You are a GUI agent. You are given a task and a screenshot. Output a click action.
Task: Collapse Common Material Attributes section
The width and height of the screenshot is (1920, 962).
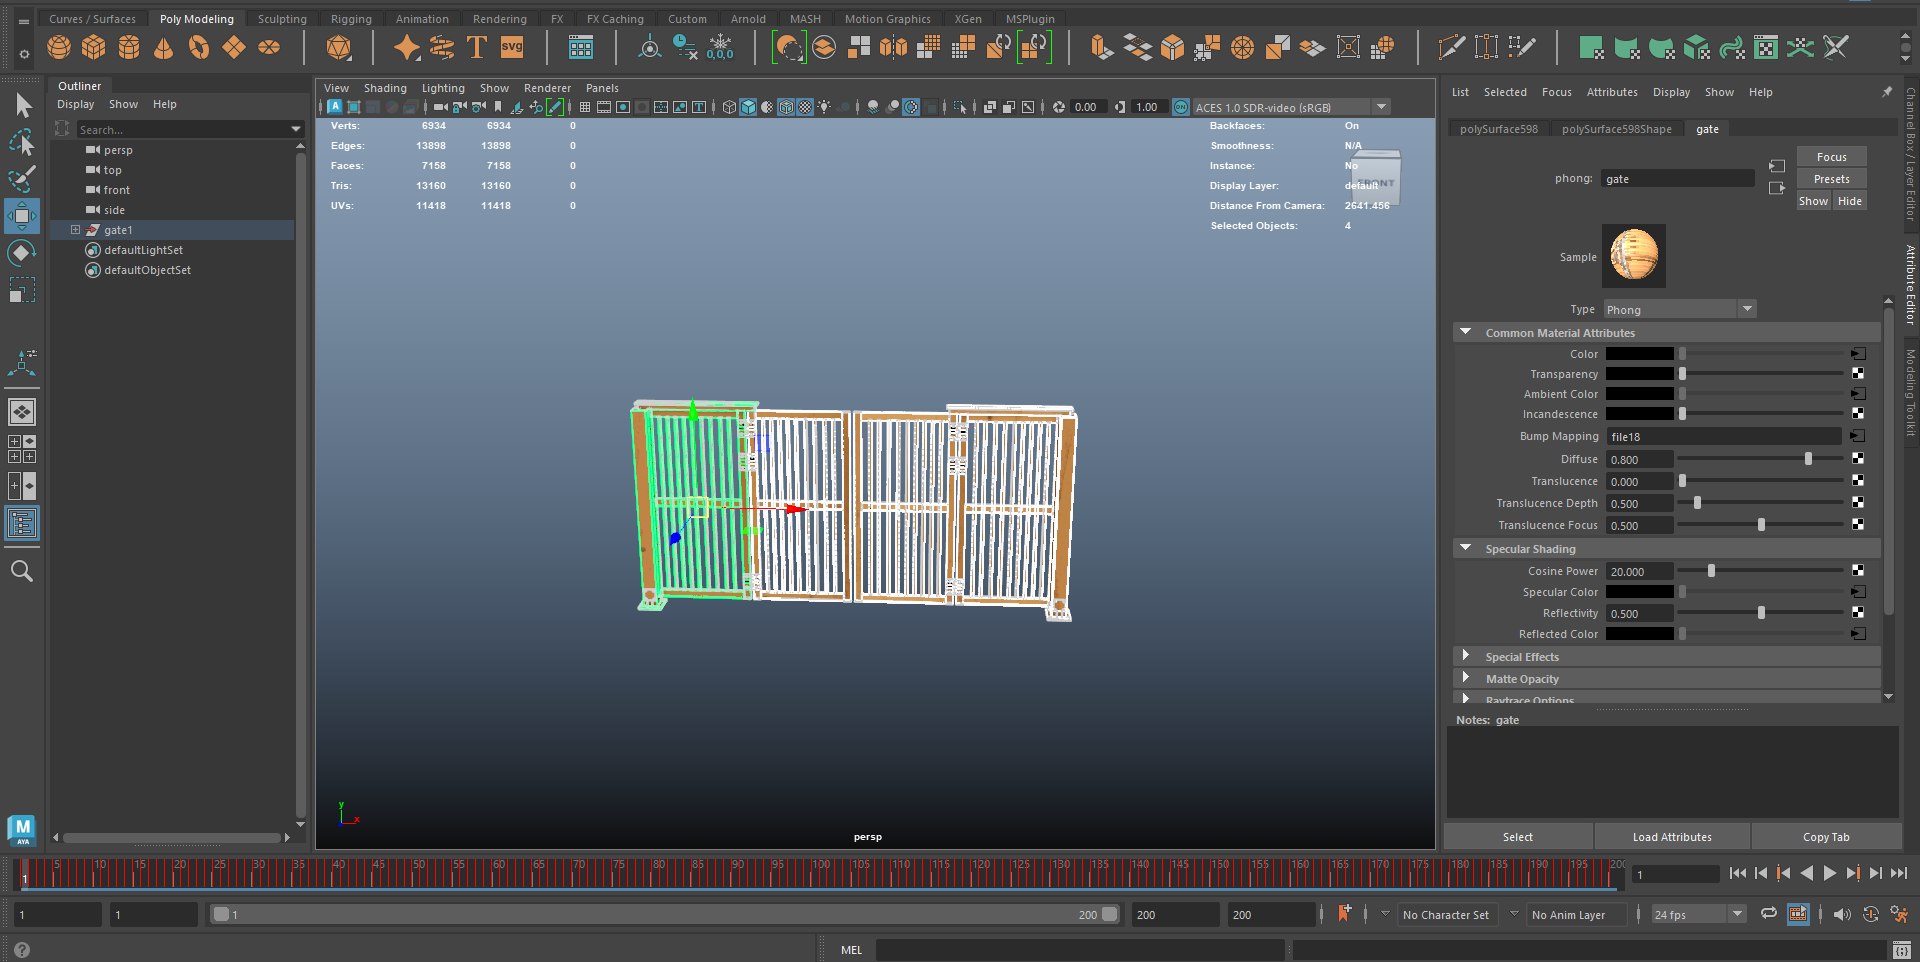tap(1466, 332)
